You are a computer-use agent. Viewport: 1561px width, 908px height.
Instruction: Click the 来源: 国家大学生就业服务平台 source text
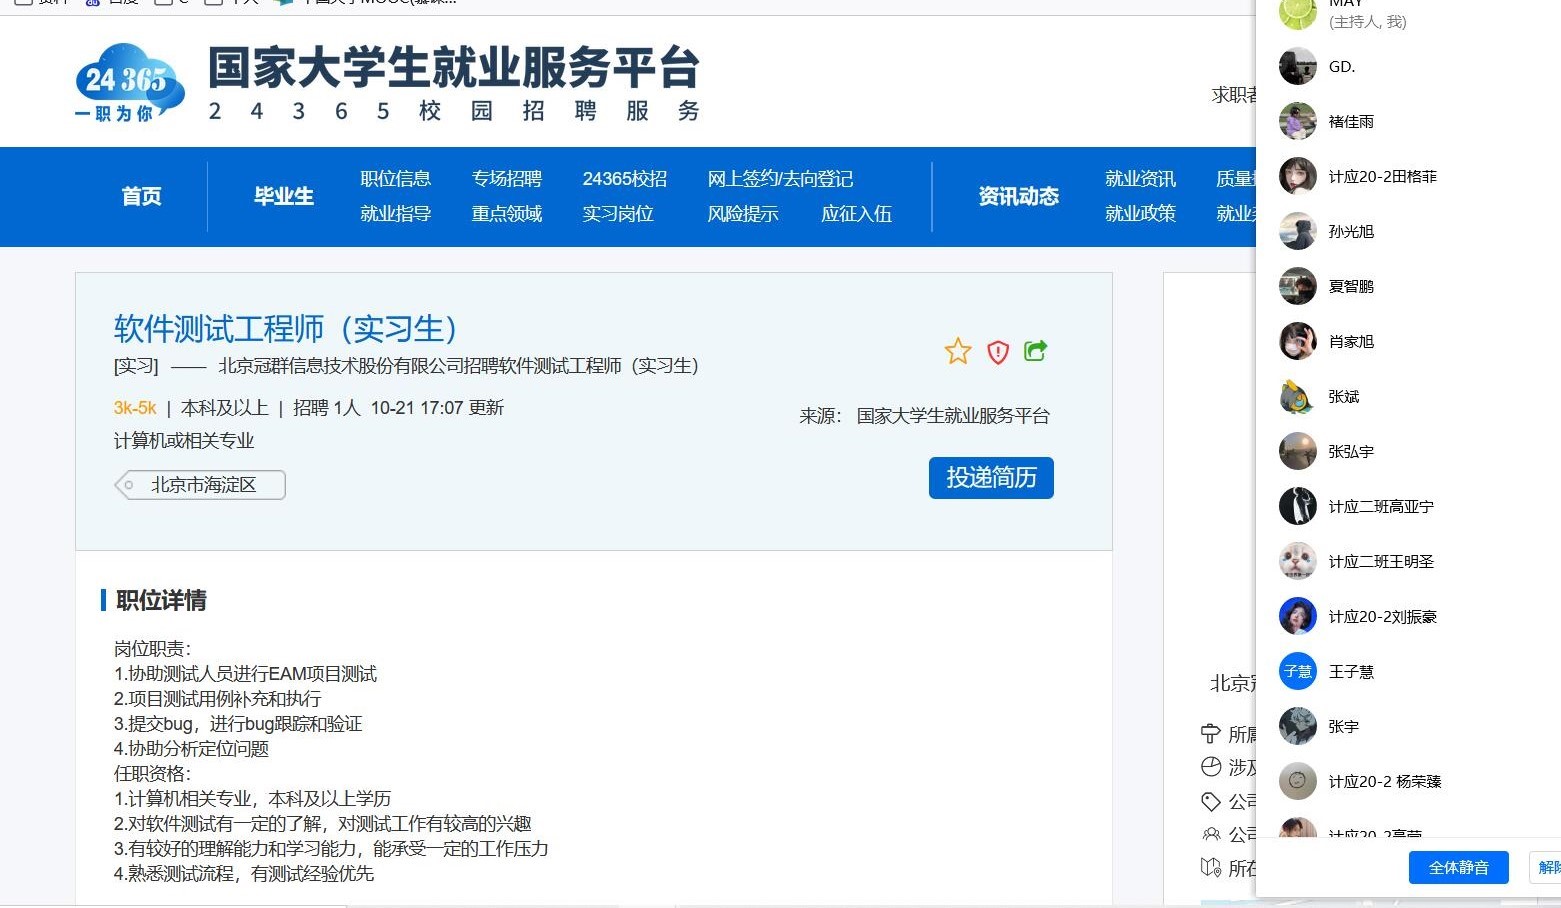coord(925,416)
